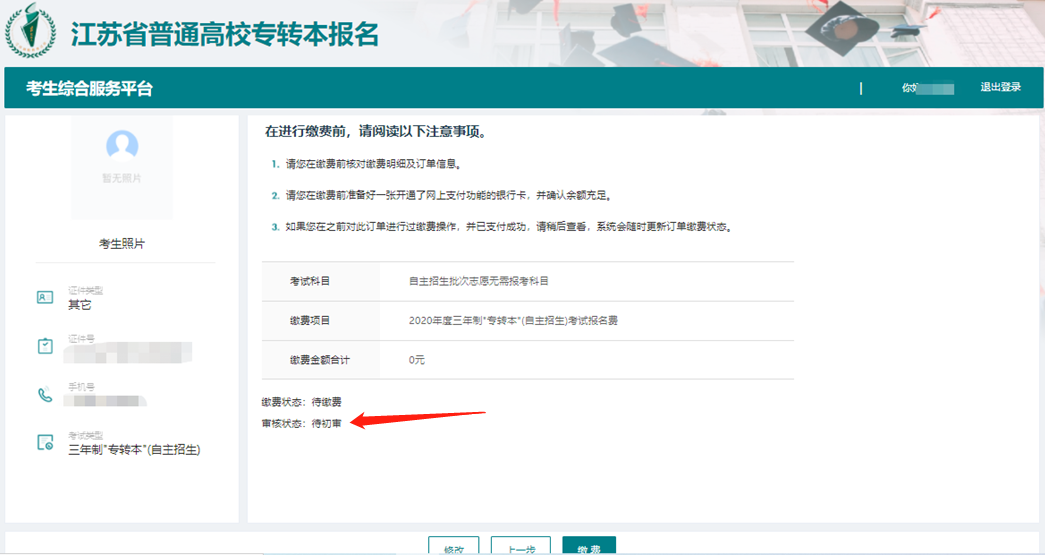Click the exam type icon beside 考试类型
Image resolution: width=1045 pixels, height=557 pixels.
click(x=45, y=442)
